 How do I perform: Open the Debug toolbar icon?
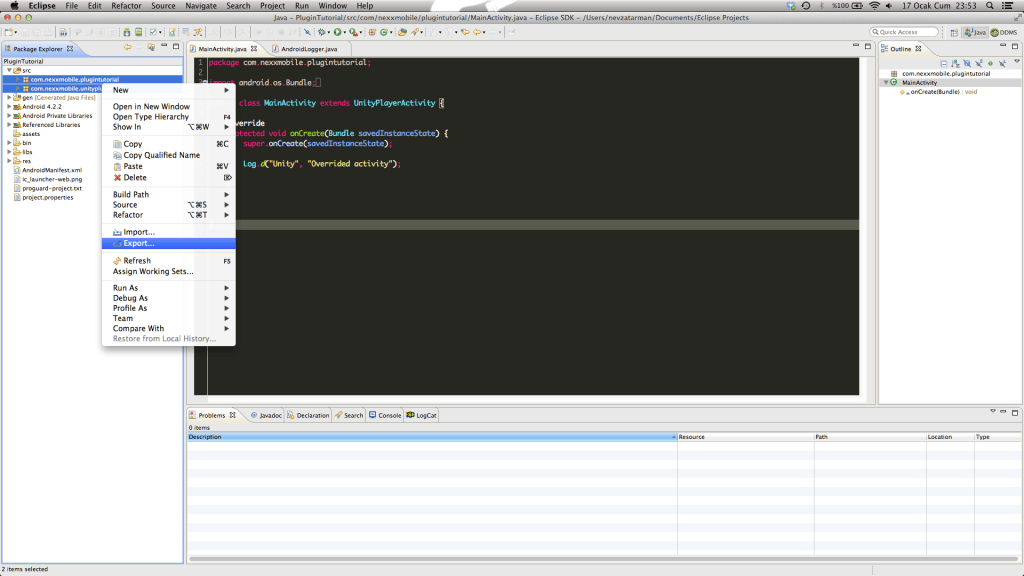tap(321, 33)
